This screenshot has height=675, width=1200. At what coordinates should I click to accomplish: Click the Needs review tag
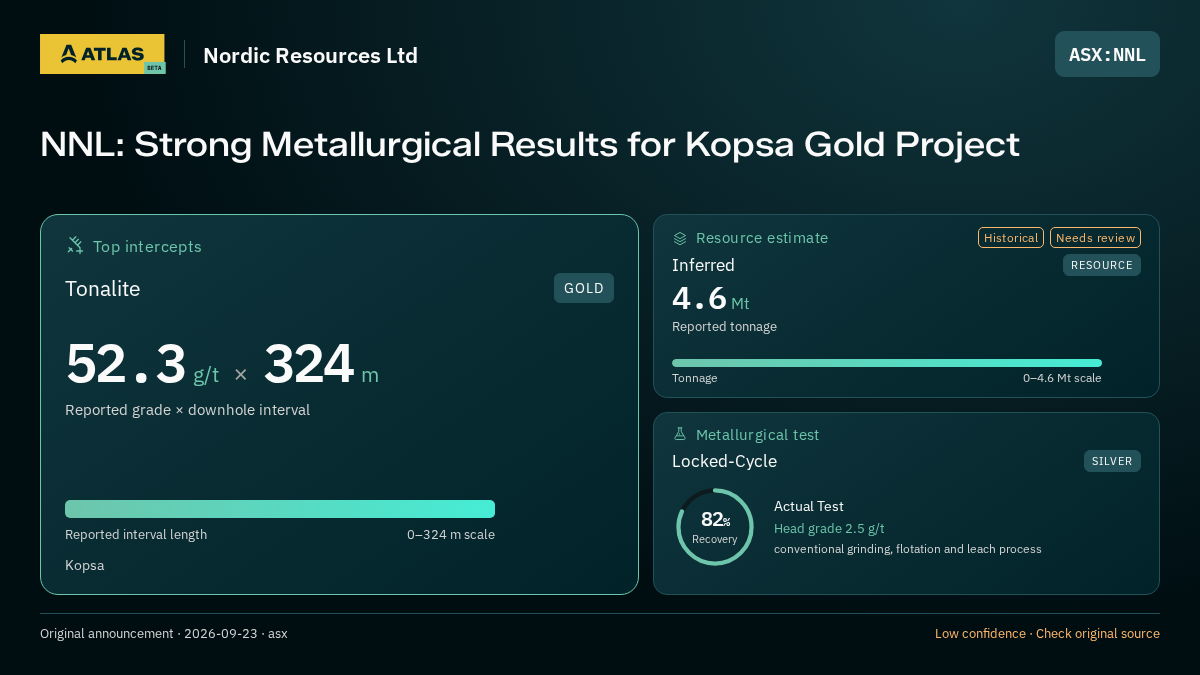click(1095, 238)
